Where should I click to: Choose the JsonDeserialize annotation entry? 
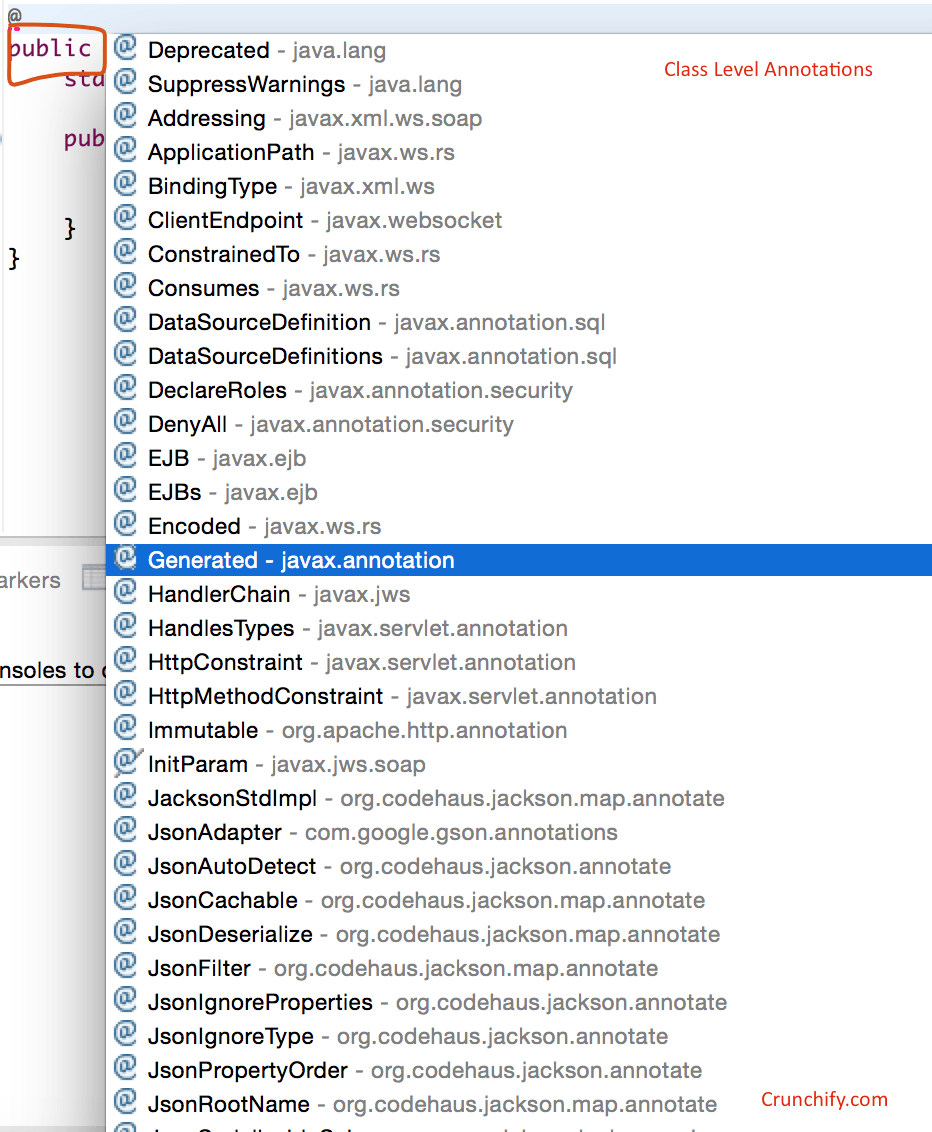[x=433, y=934]
